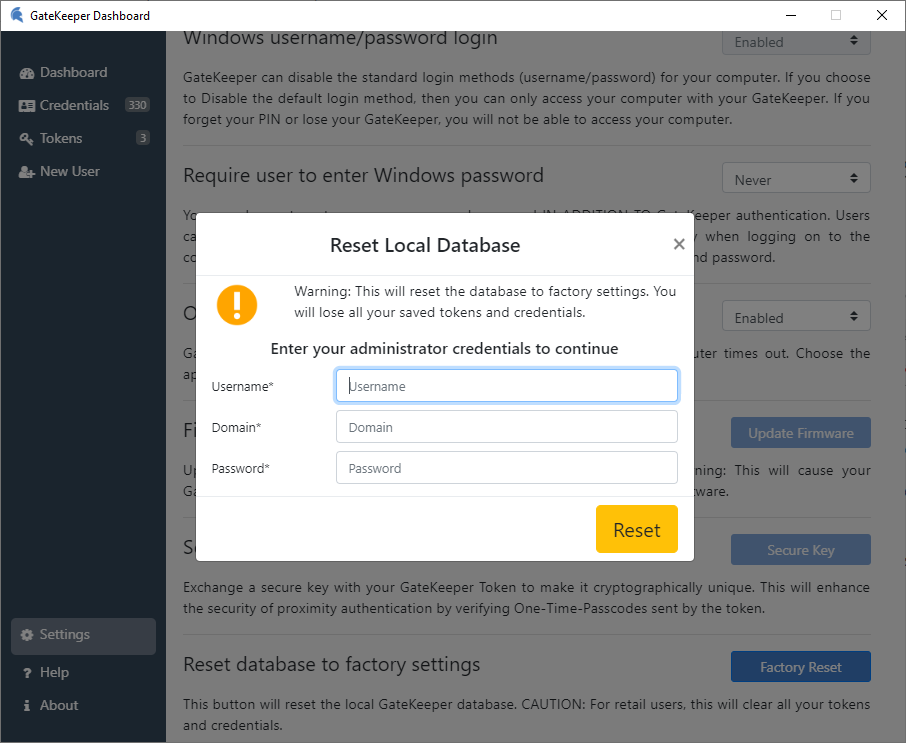This screenshot has height=743, width=906.
Task: Click the Secure Key button
Action: pos(800,550)
